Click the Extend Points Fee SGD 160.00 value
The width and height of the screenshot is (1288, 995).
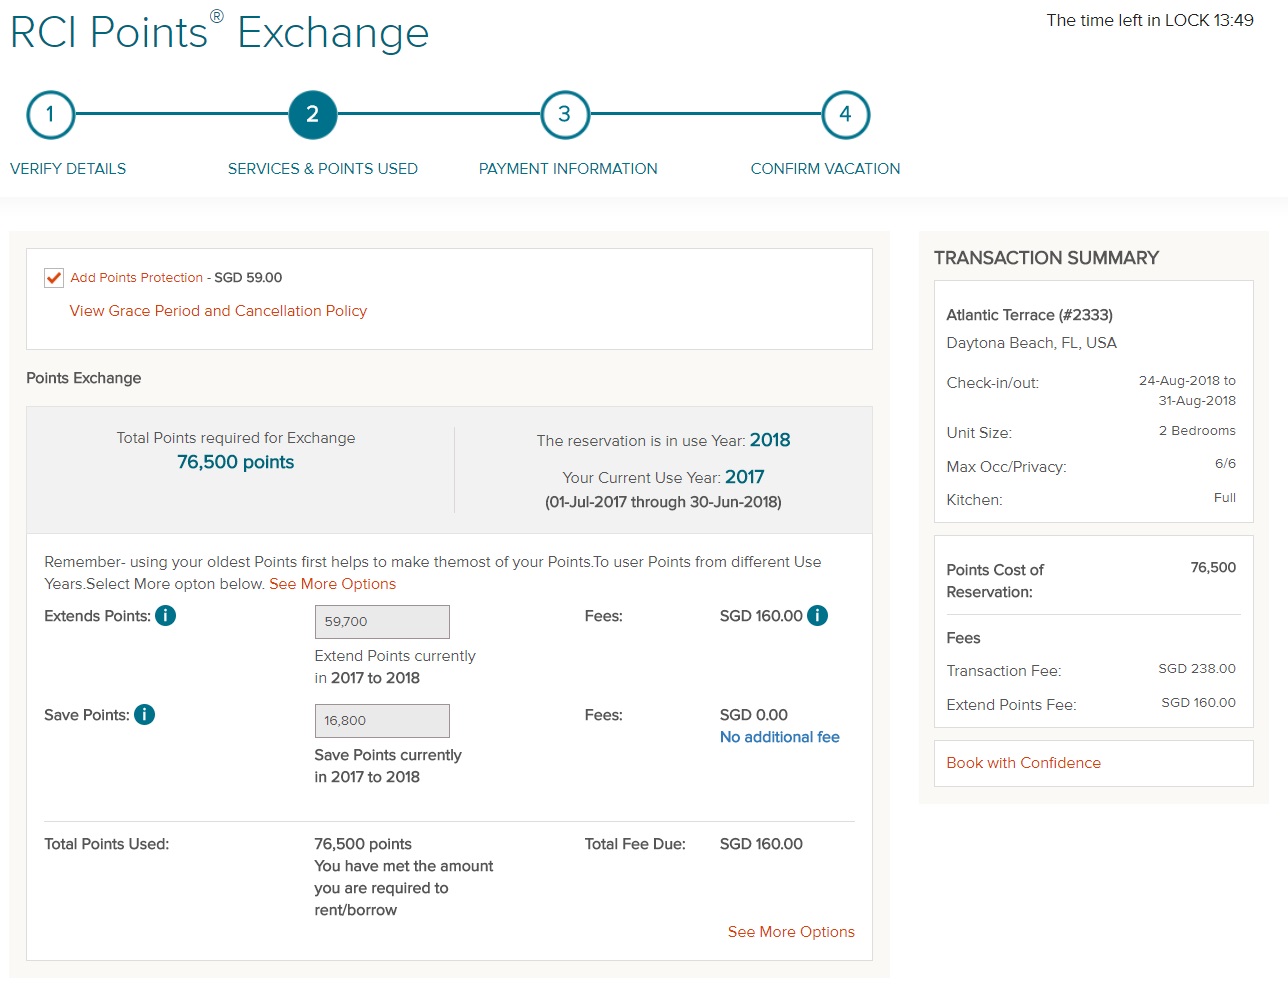(1198, 703)
